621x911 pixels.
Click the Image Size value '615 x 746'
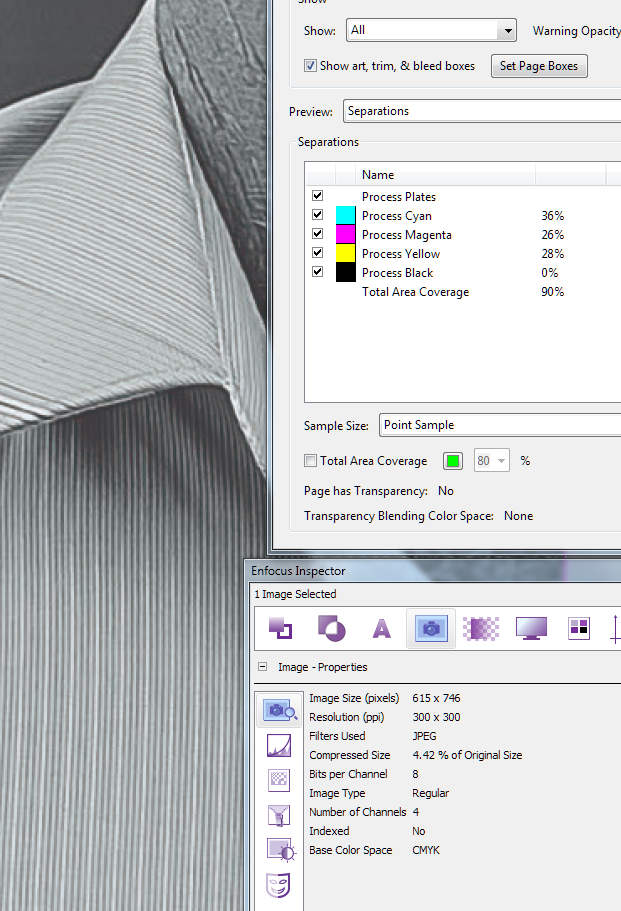pyautogui.click(x=436, y=698)
